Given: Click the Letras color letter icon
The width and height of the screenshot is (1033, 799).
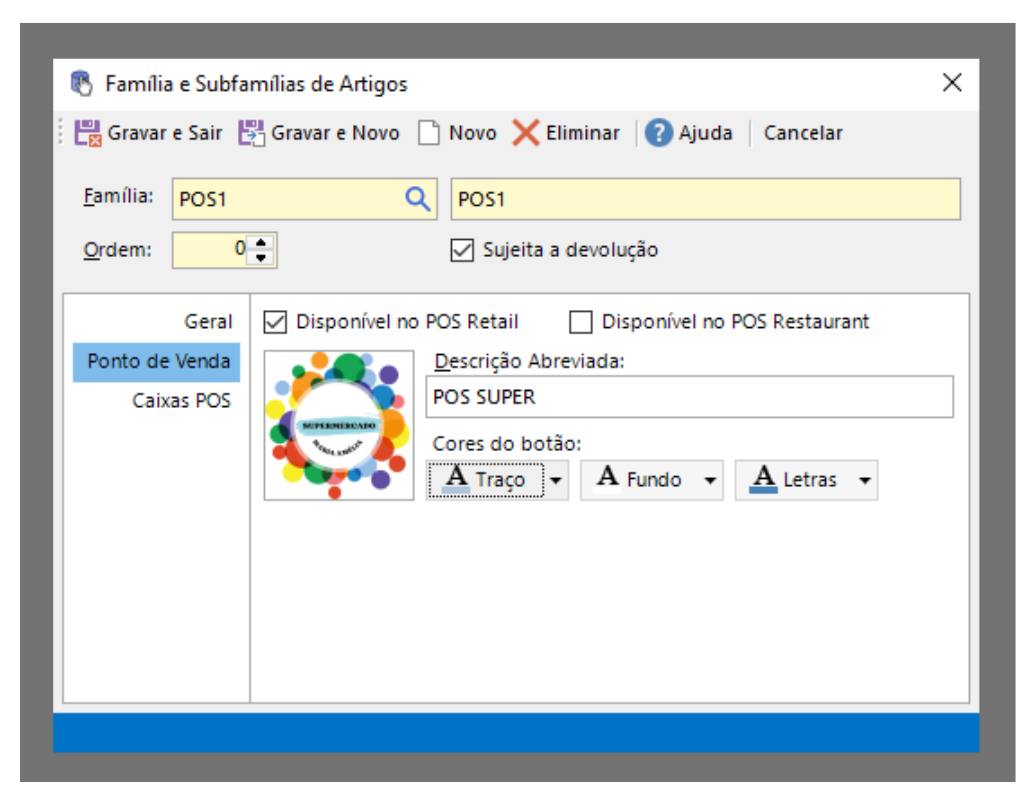Looking at the screenshot, I should tap(763, 479).
